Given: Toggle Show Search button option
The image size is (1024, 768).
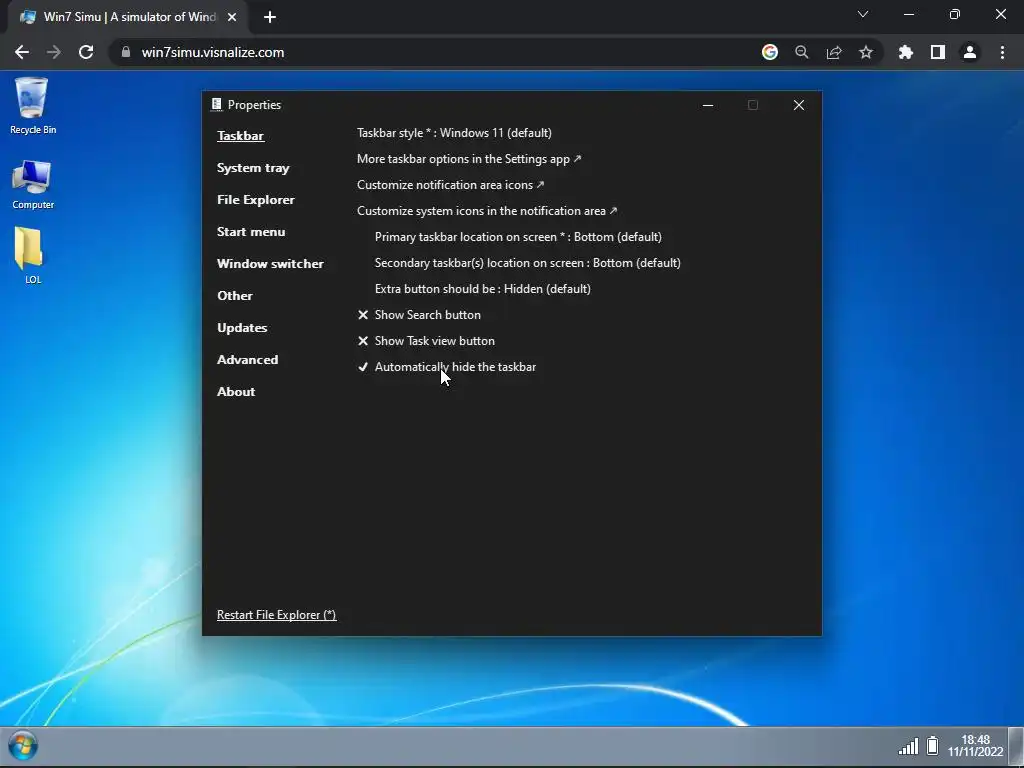Looking at the screenshot, I should [x=419, y=315].
